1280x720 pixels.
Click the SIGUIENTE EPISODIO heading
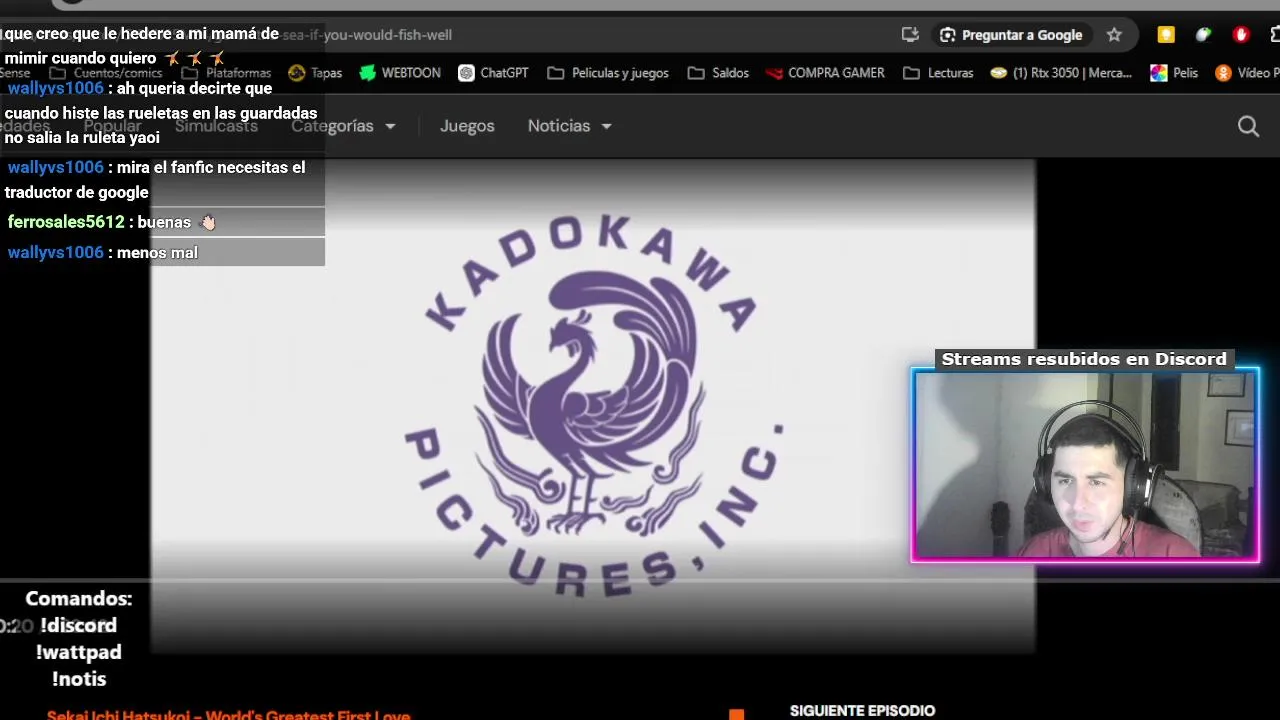pos(862,711)
